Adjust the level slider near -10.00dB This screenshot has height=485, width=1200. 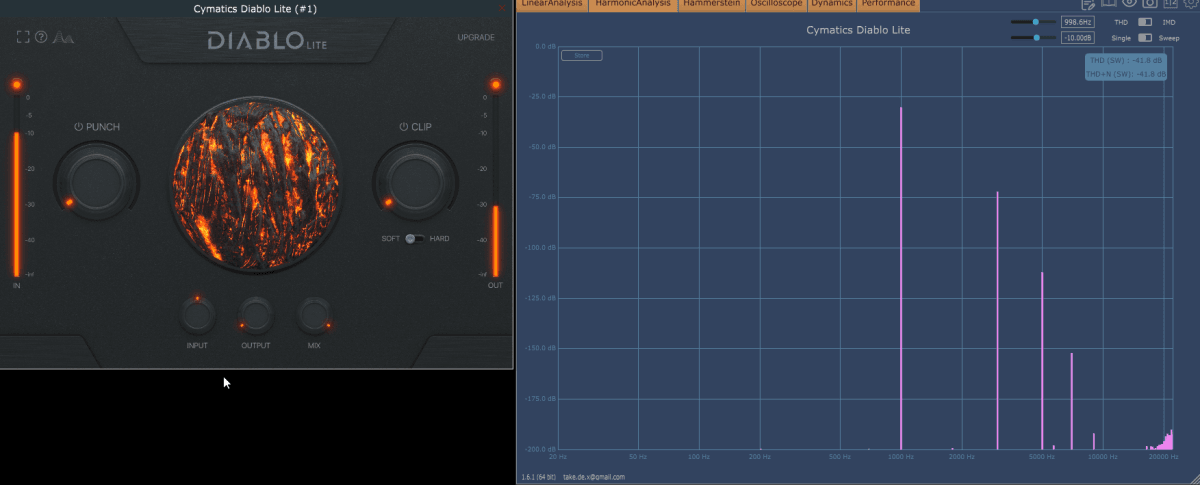[x=1032, y=37]
